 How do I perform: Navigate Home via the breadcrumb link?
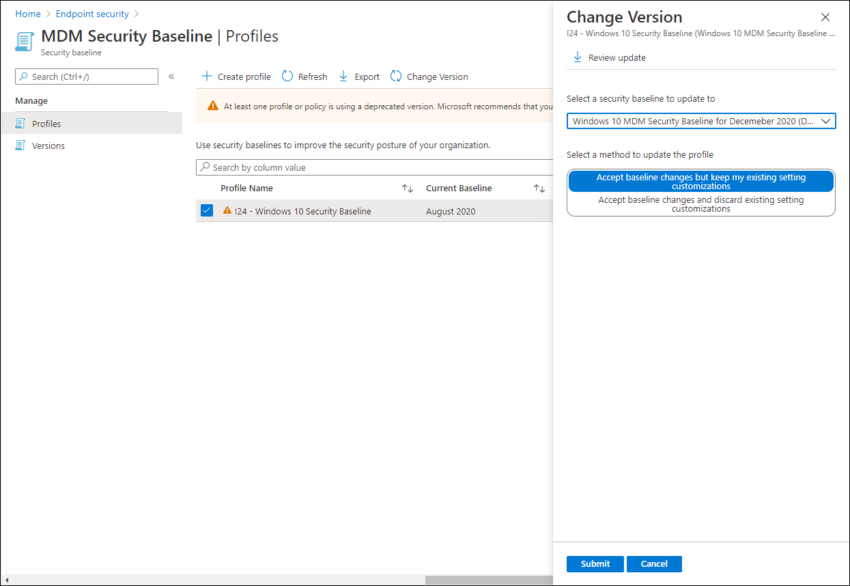pos(27,13)
